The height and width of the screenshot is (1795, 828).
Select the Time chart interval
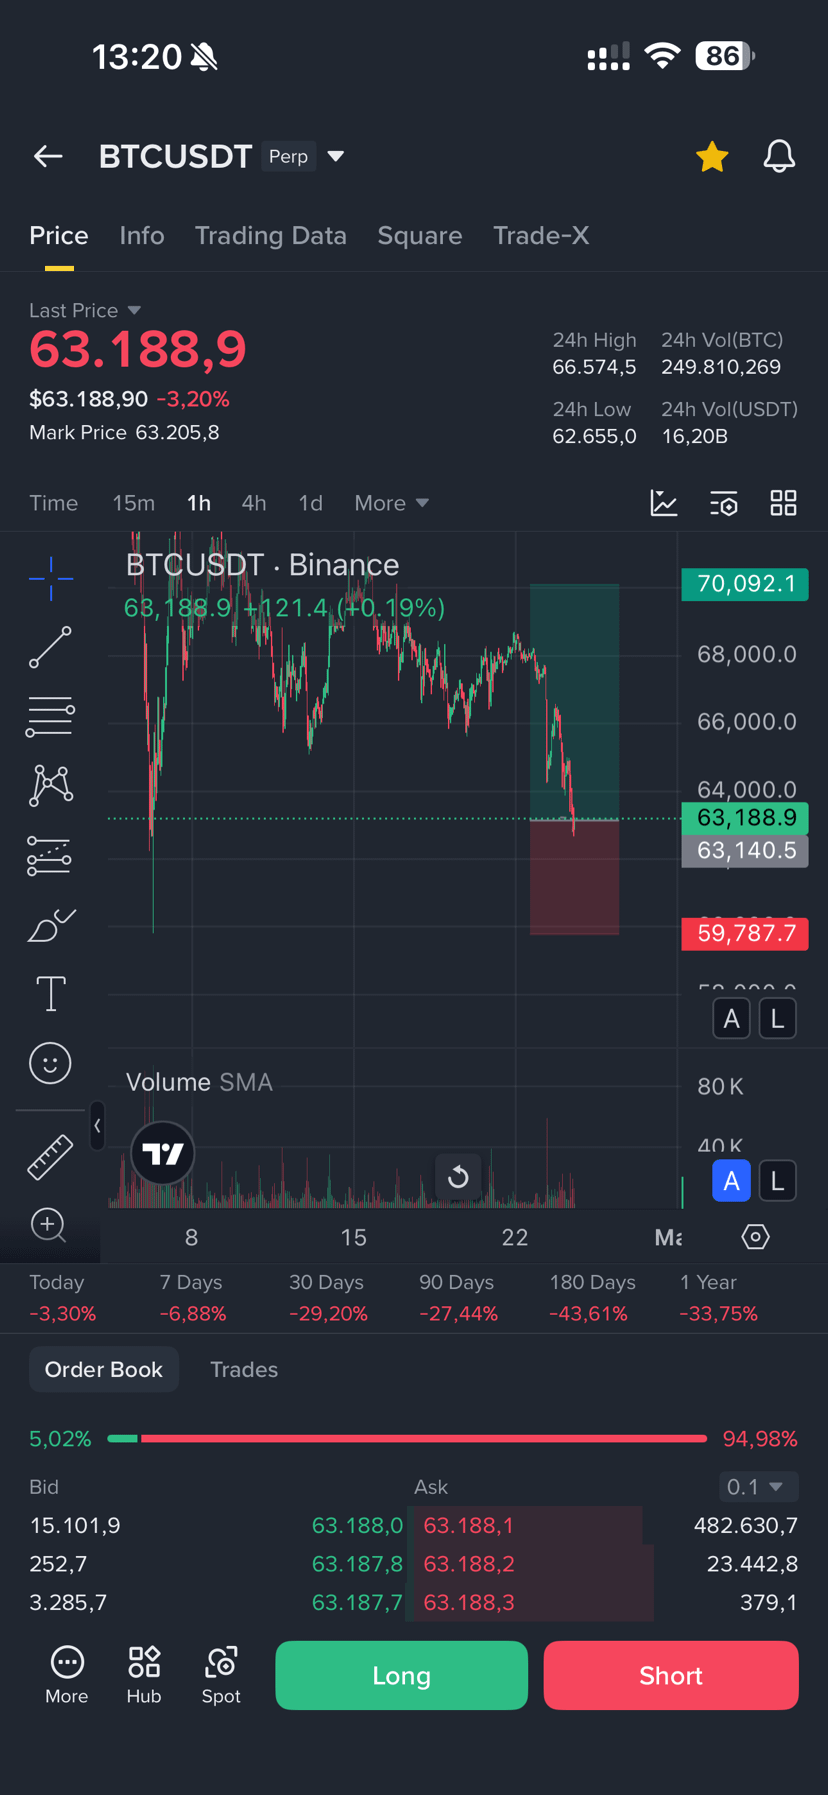click(x=54, y=503)
